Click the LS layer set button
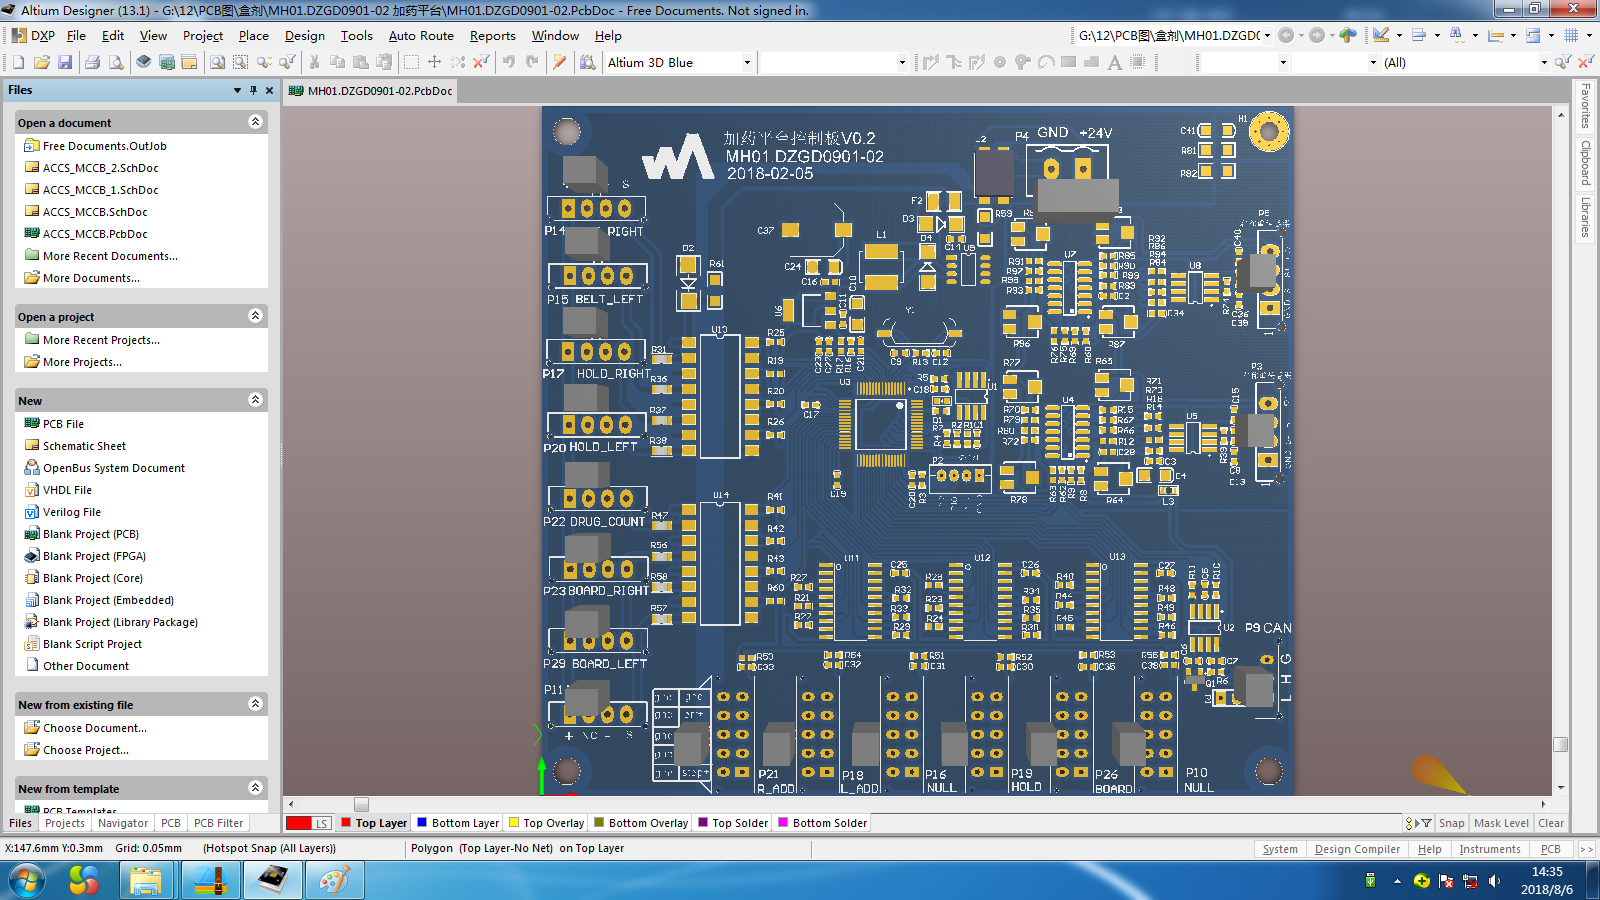 pyautogui.click(x=322, y=823)
